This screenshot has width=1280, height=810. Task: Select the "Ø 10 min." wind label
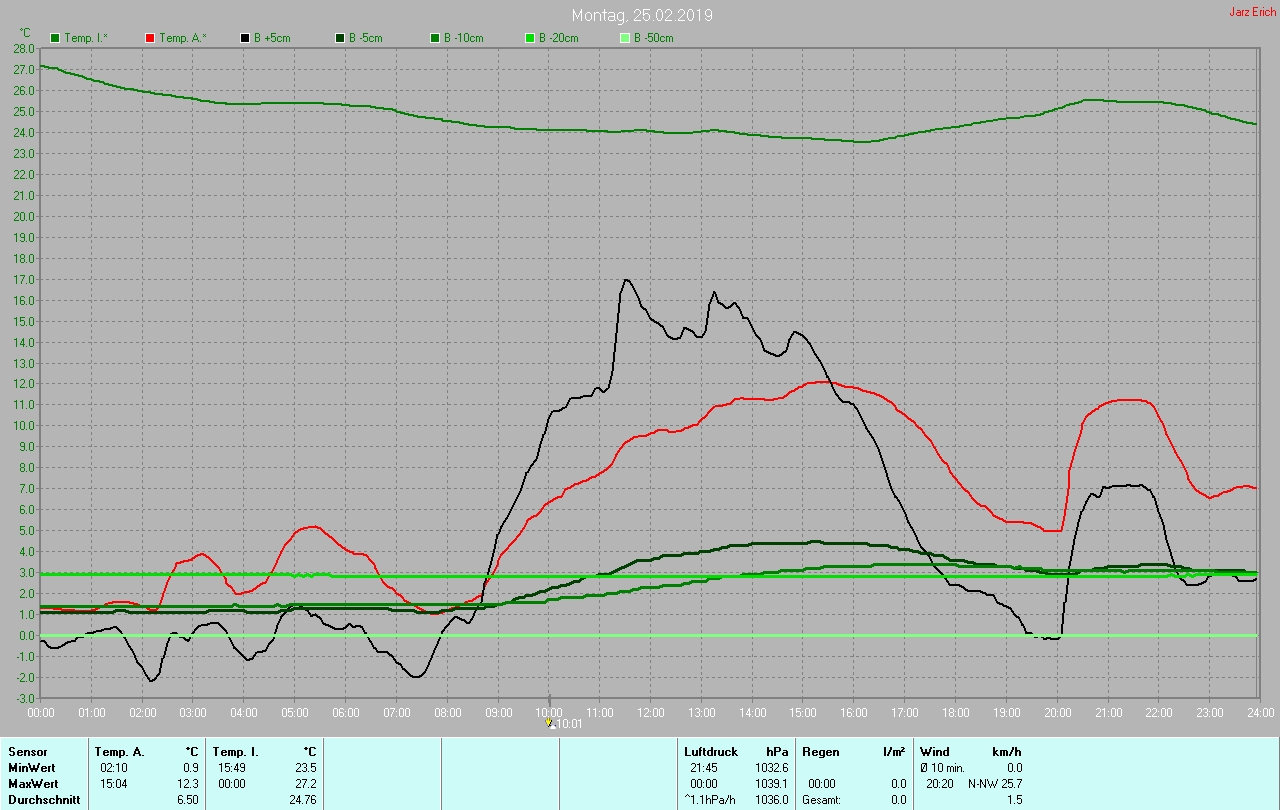point(944,768)
